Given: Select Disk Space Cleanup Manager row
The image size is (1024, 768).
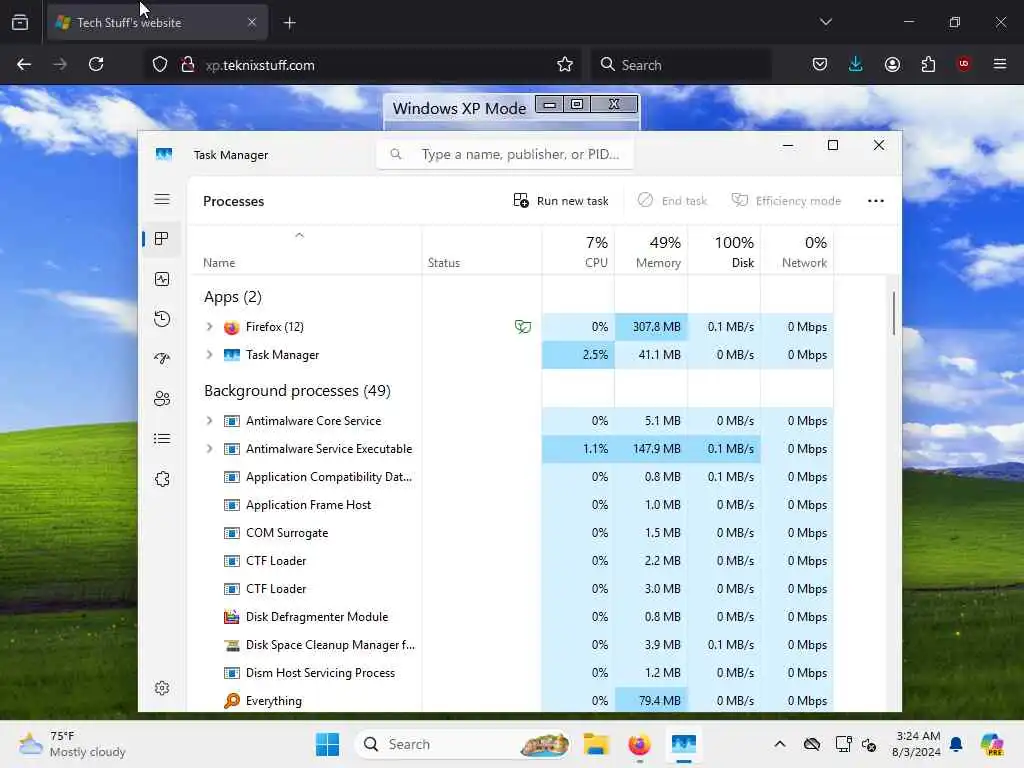Looking at the screenshot, I should pos(511,645).
